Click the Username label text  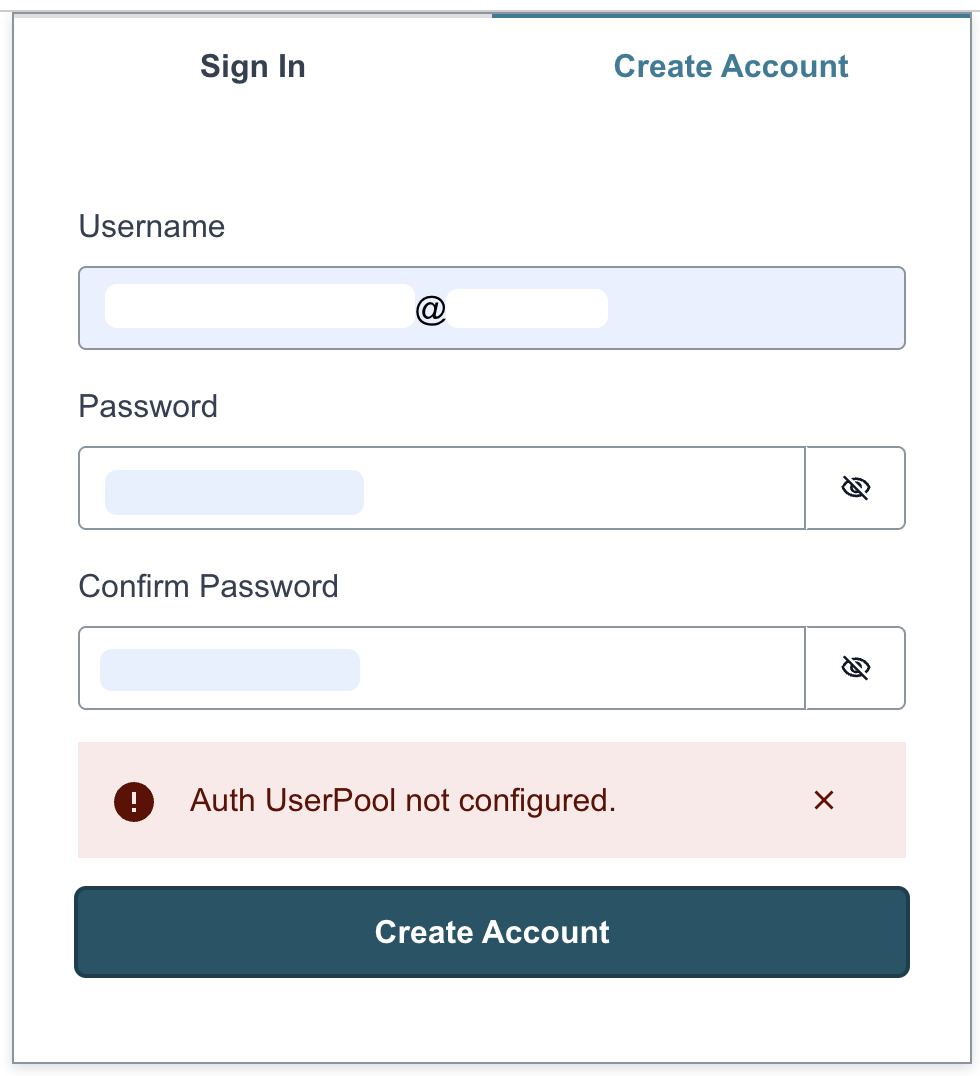coord(152,227)
